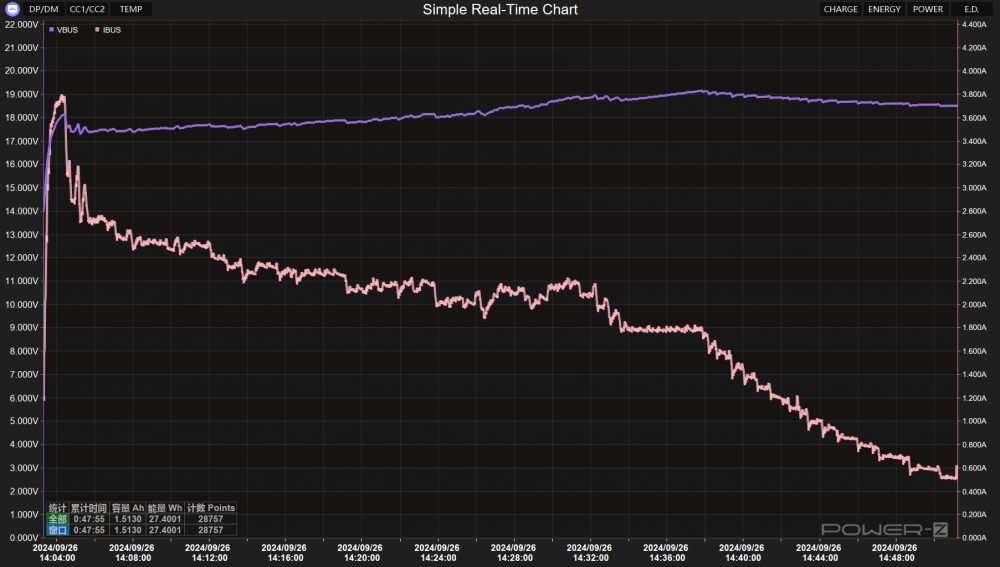Click the 14:32:00 time axis label

(x=590, y=558)
